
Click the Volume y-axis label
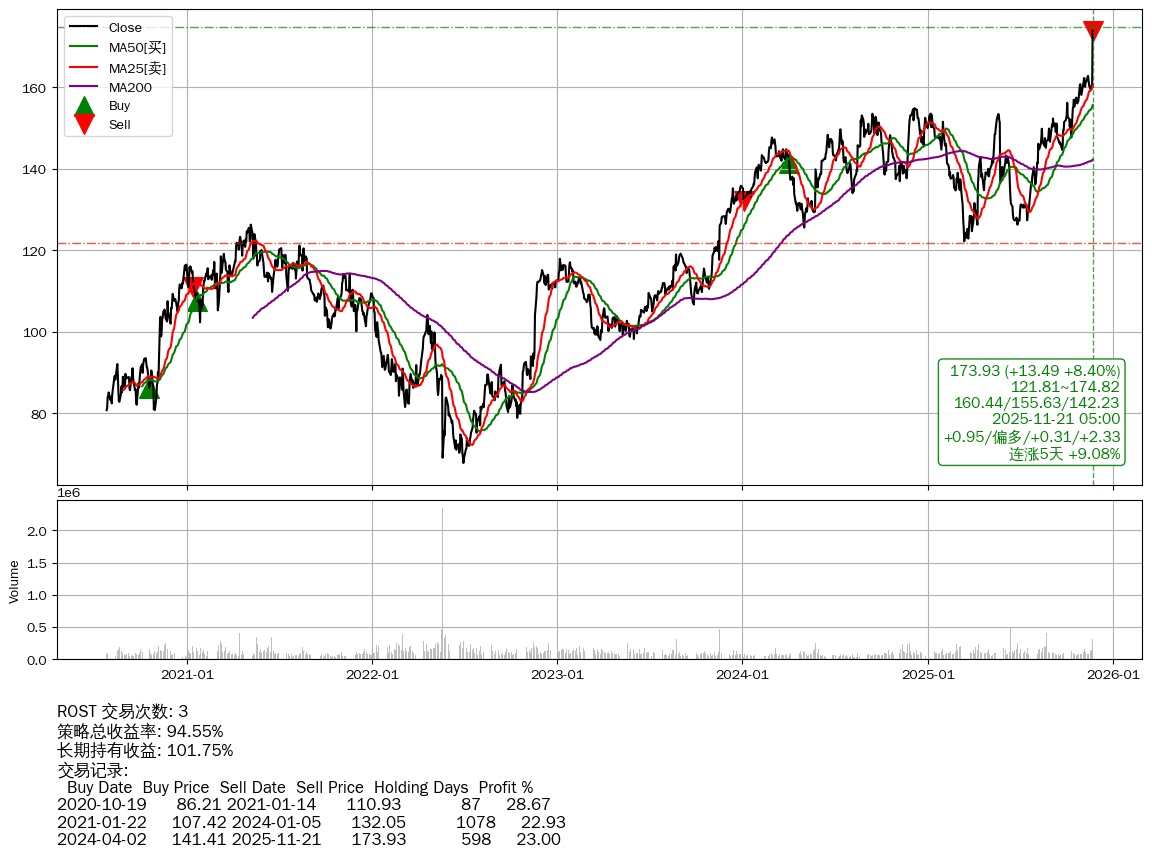tap(14, 581)
